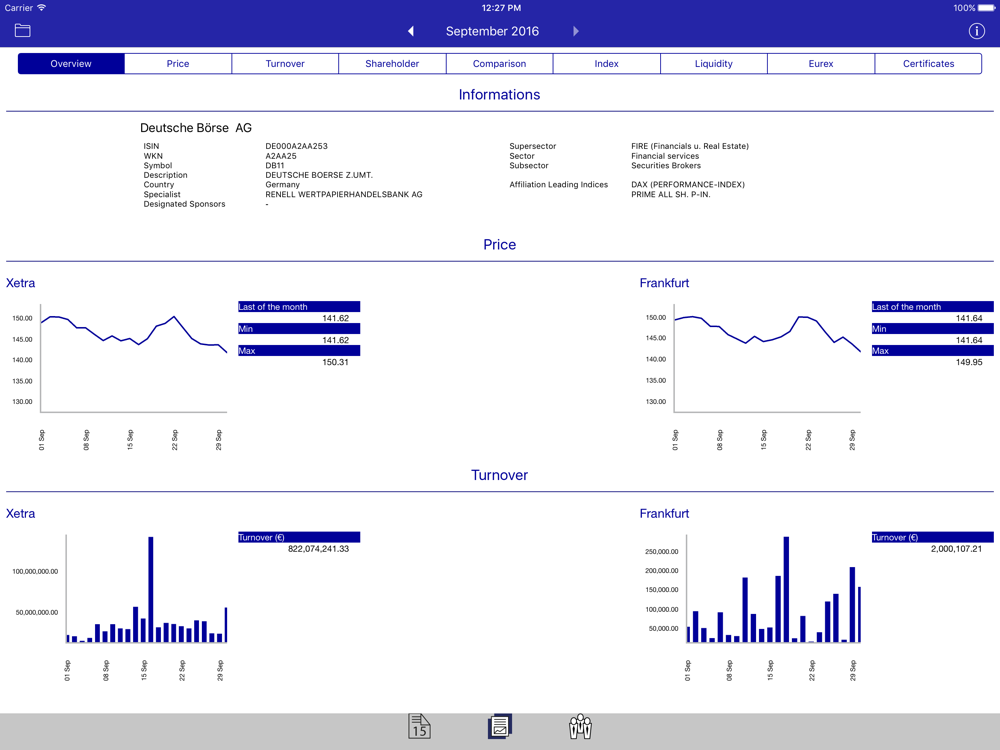
Task: Tap the Frankfurt heading above the price chart
Action: [664, 283]
